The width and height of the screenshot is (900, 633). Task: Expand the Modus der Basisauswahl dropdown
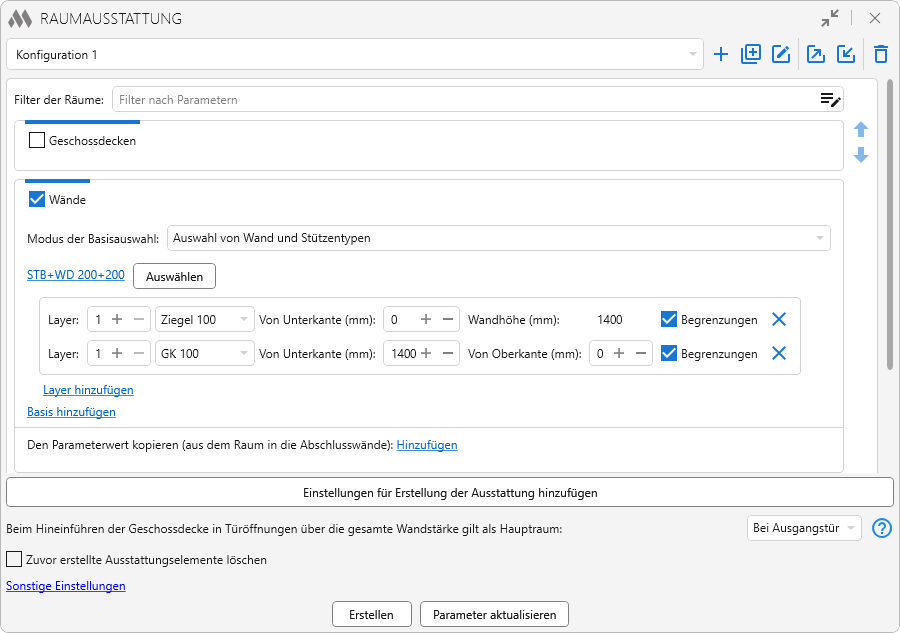[x=499, y=238]
